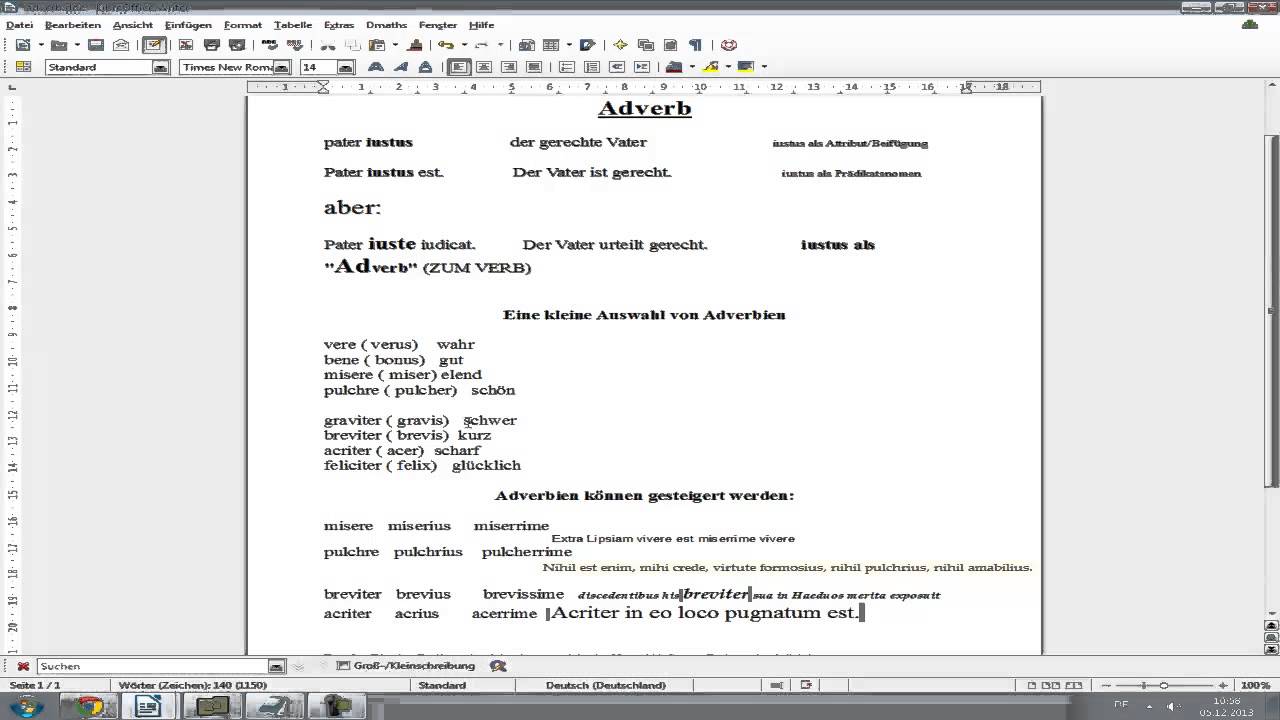The width and height of the screenshot is (1280, 720).
Task: Expand the background color dropdown arrow
Action: coord(764,67)
